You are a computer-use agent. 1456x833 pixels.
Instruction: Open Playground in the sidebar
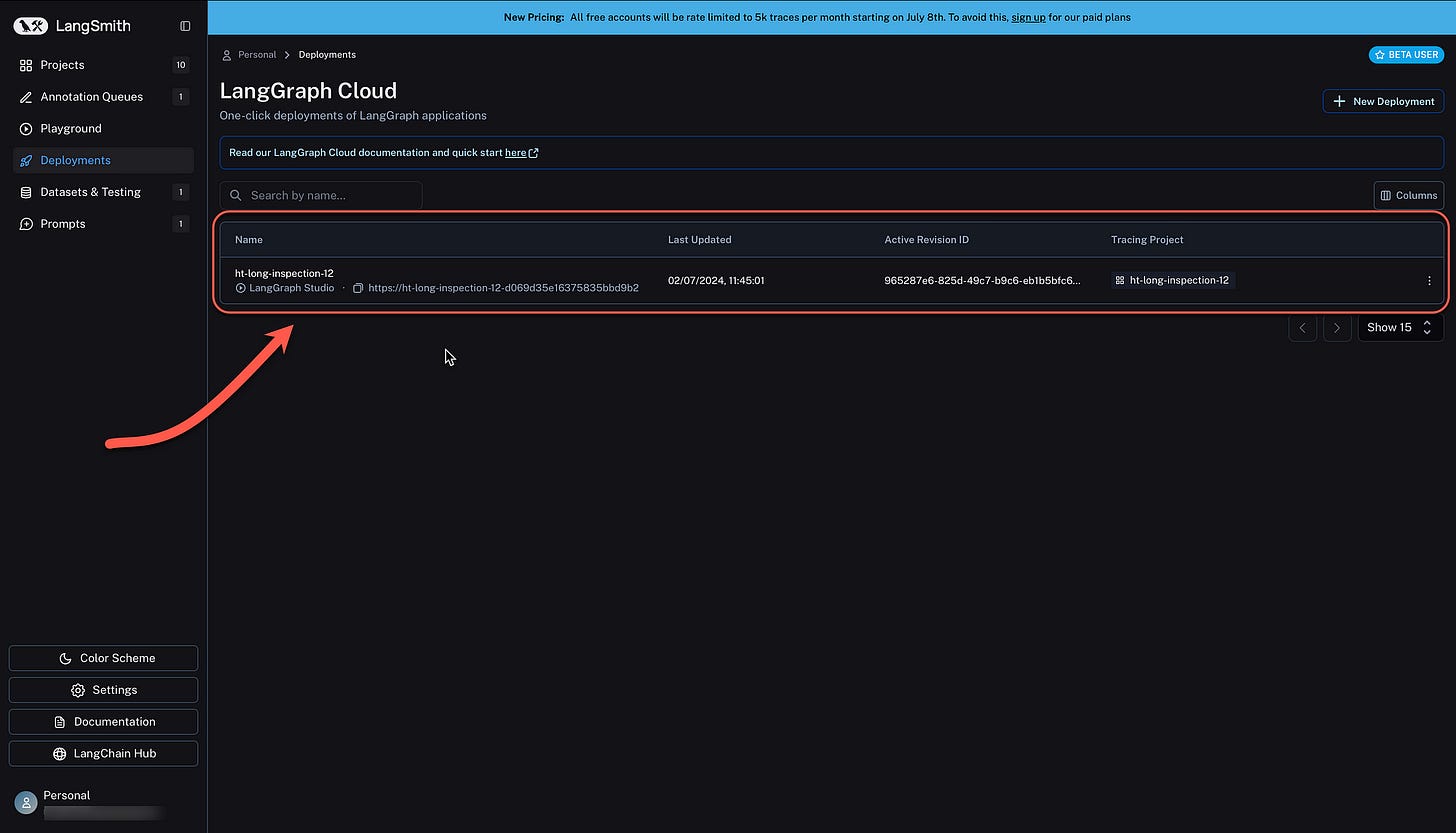[103, 128]
